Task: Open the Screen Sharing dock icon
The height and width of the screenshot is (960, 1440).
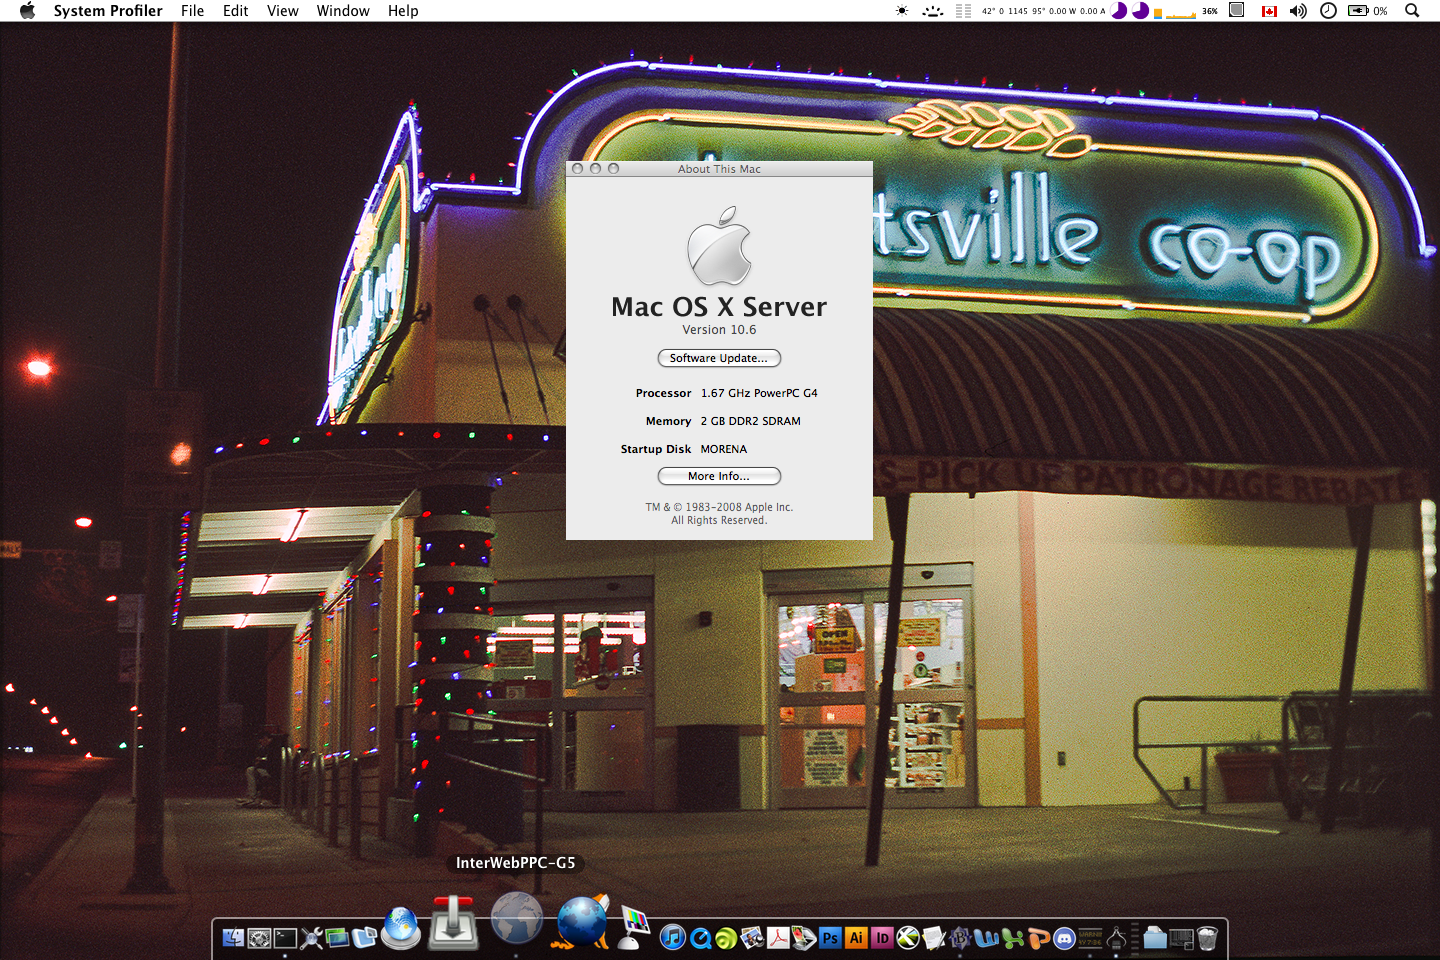Action: (x=364, y=938)
